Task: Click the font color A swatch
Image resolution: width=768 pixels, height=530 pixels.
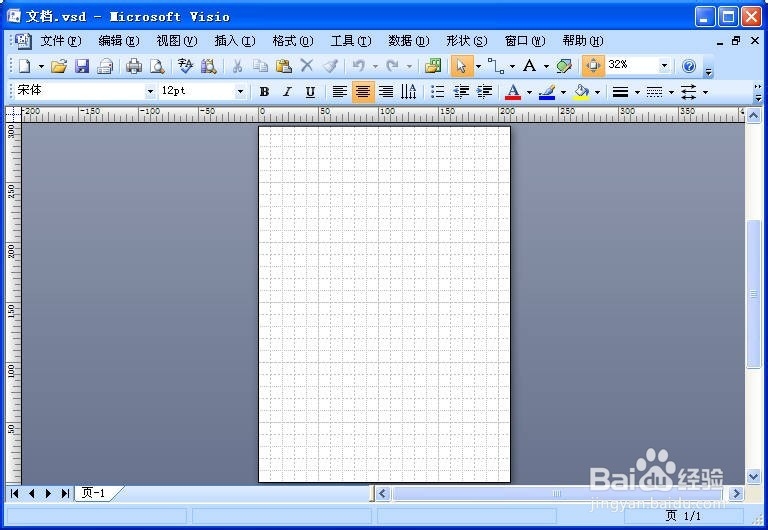Action: pos(513,92)
